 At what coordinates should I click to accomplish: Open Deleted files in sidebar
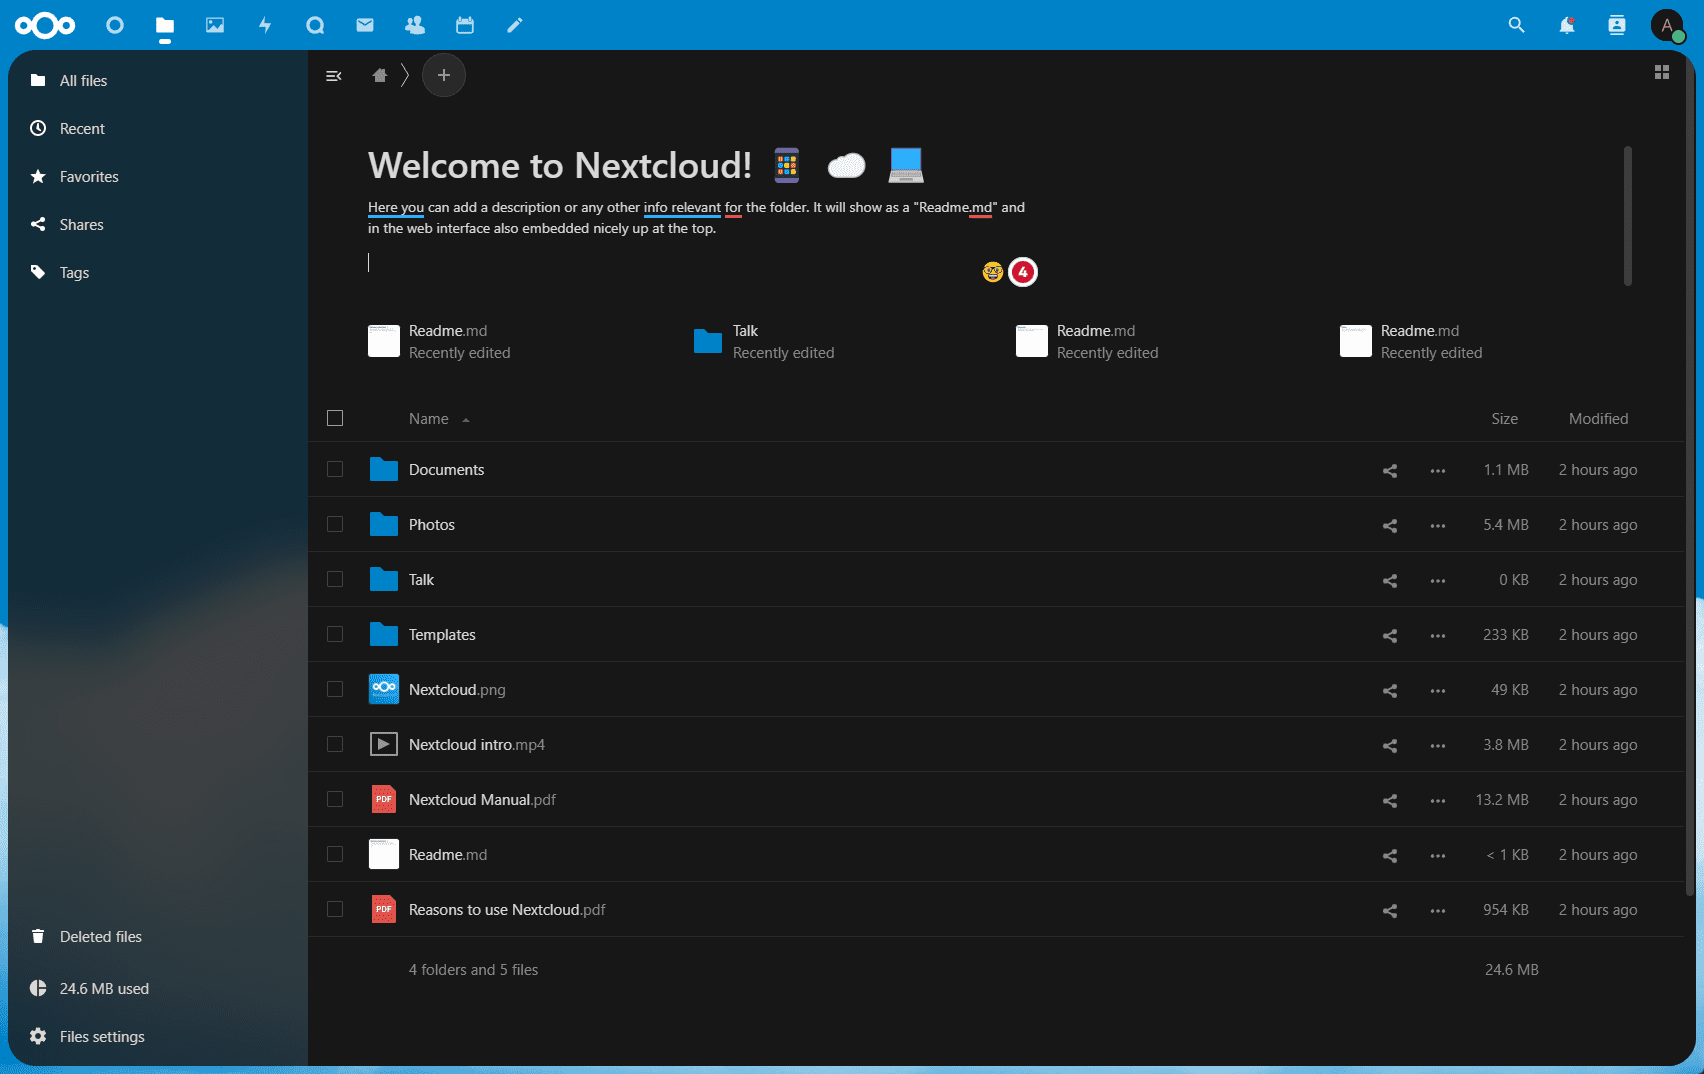(100, 937)
